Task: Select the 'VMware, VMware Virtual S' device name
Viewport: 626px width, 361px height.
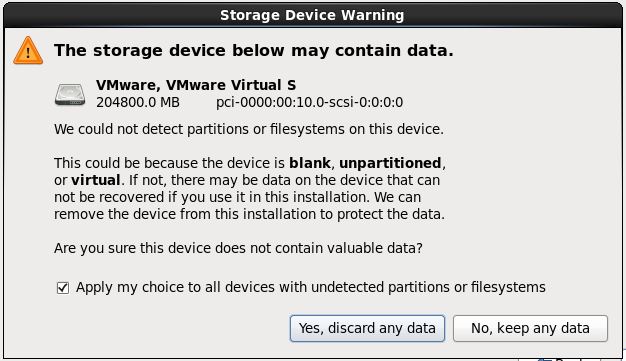Action: click(196, 85)
